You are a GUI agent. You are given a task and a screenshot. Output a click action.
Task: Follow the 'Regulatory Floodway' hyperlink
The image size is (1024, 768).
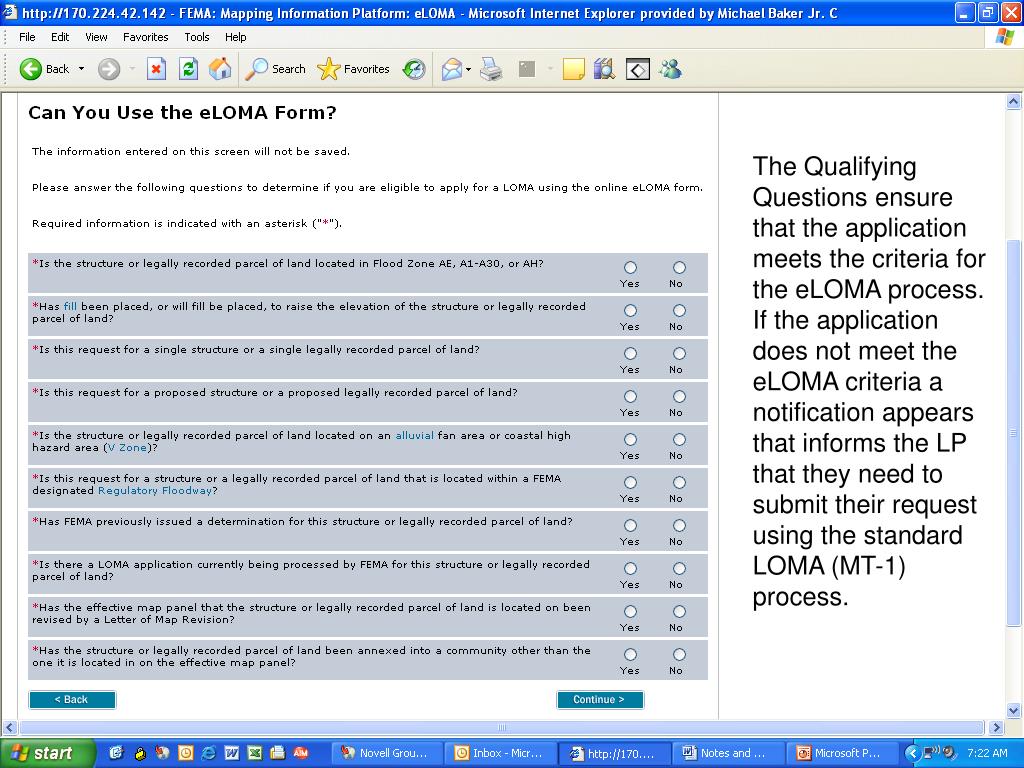pyautogui.click(x=155, y=491)
